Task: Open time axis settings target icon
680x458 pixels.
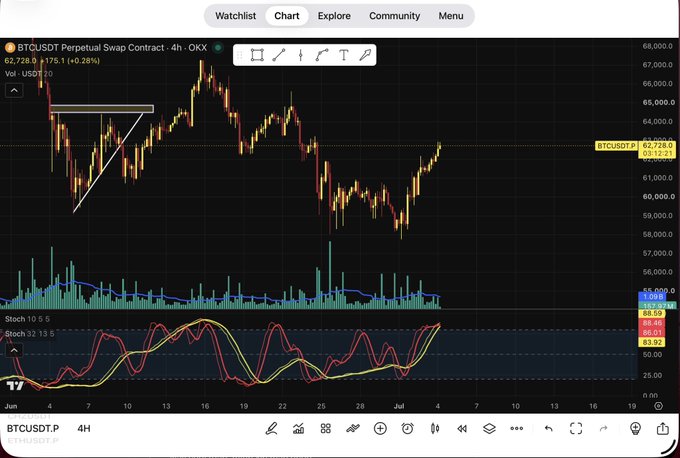Action: 658,406
